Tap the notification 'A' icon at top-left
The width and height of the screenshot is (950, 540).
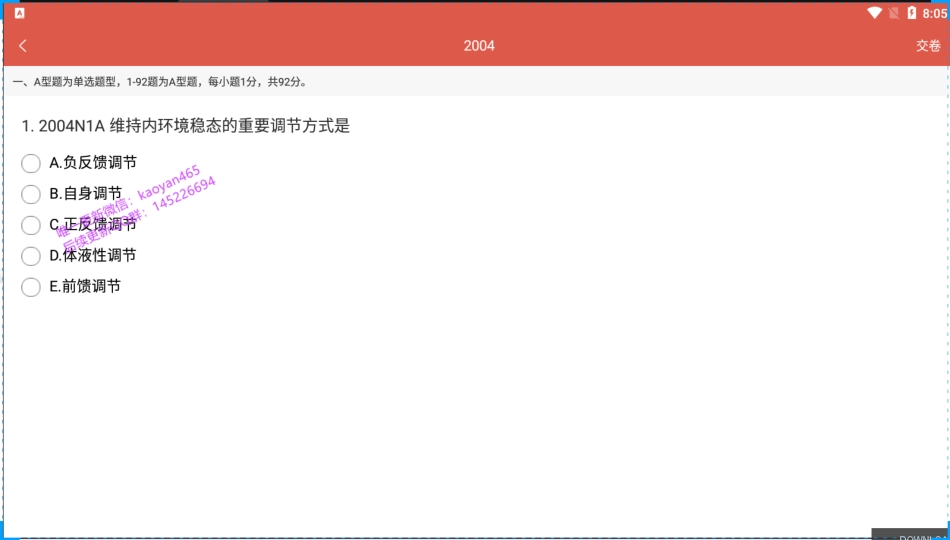(x=19, y=13)
